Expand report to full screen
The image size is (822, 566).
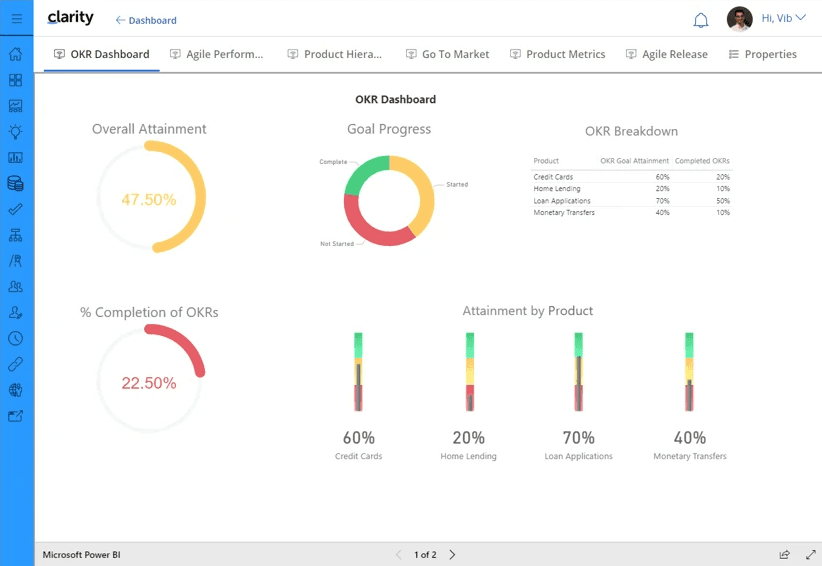coord(810,554)
